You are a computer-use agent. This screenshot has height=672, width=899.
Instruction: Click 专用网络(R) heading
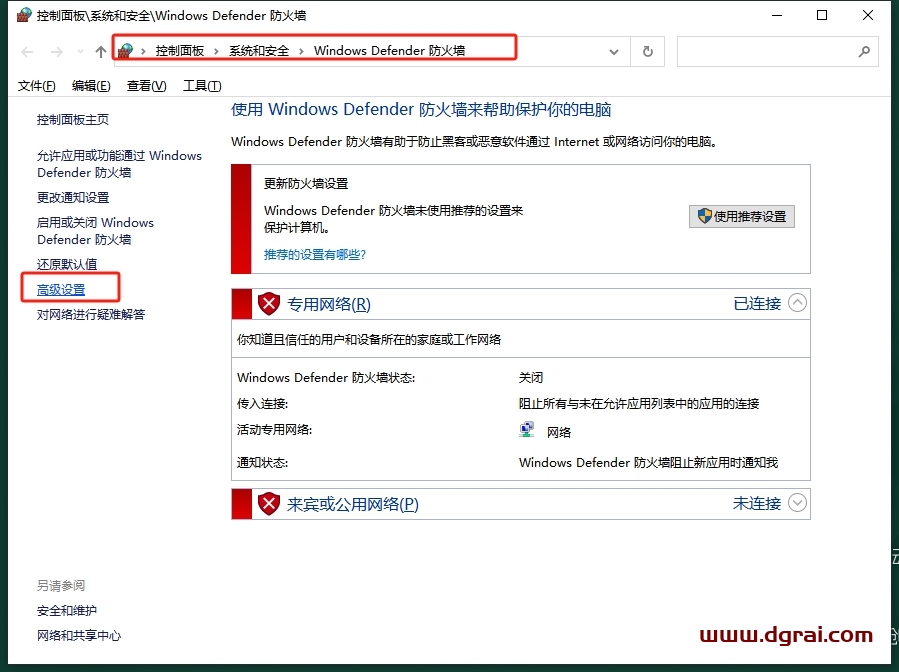click(329, 304)
